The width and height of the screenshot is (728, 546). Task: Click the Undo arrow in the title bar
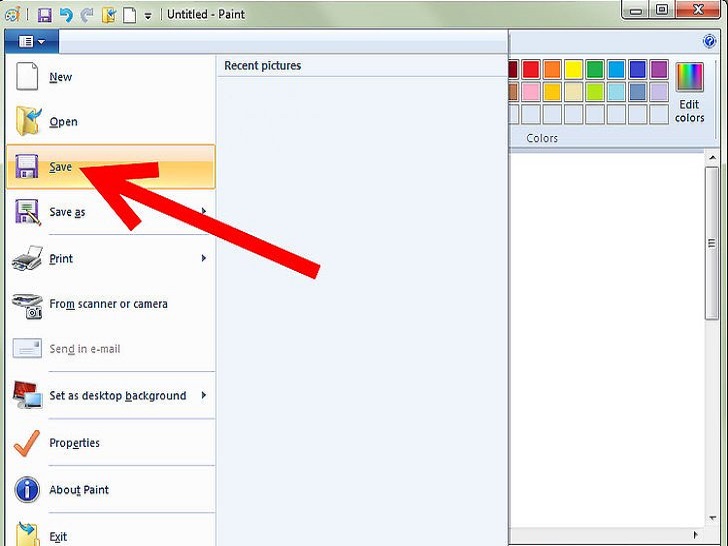66,15
